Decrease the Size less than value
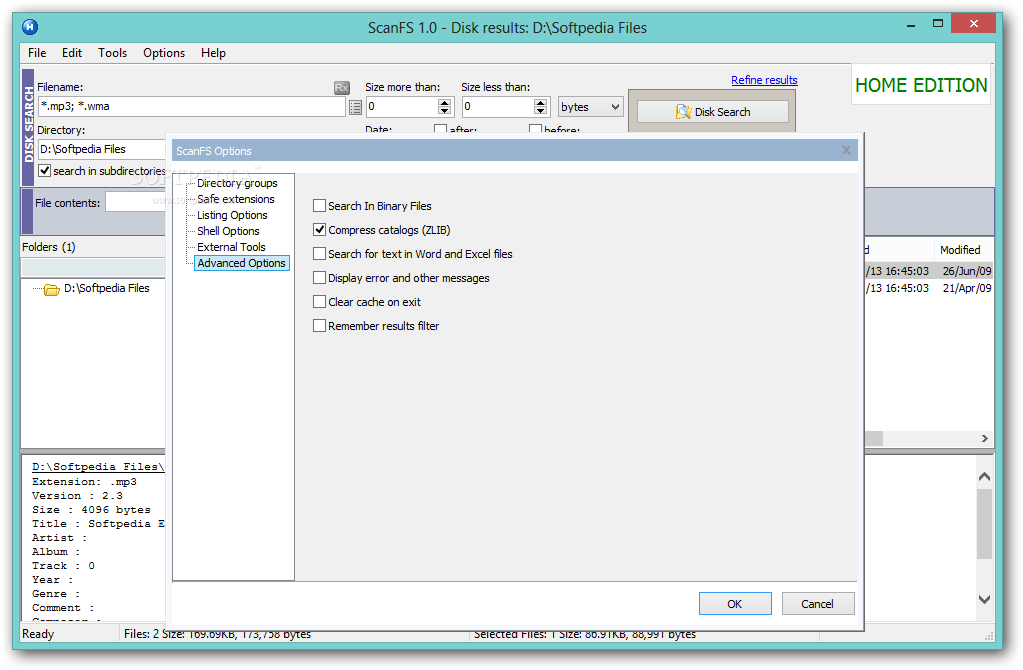This screenshot has height=670, width=1023. click(x=540, y=111)
